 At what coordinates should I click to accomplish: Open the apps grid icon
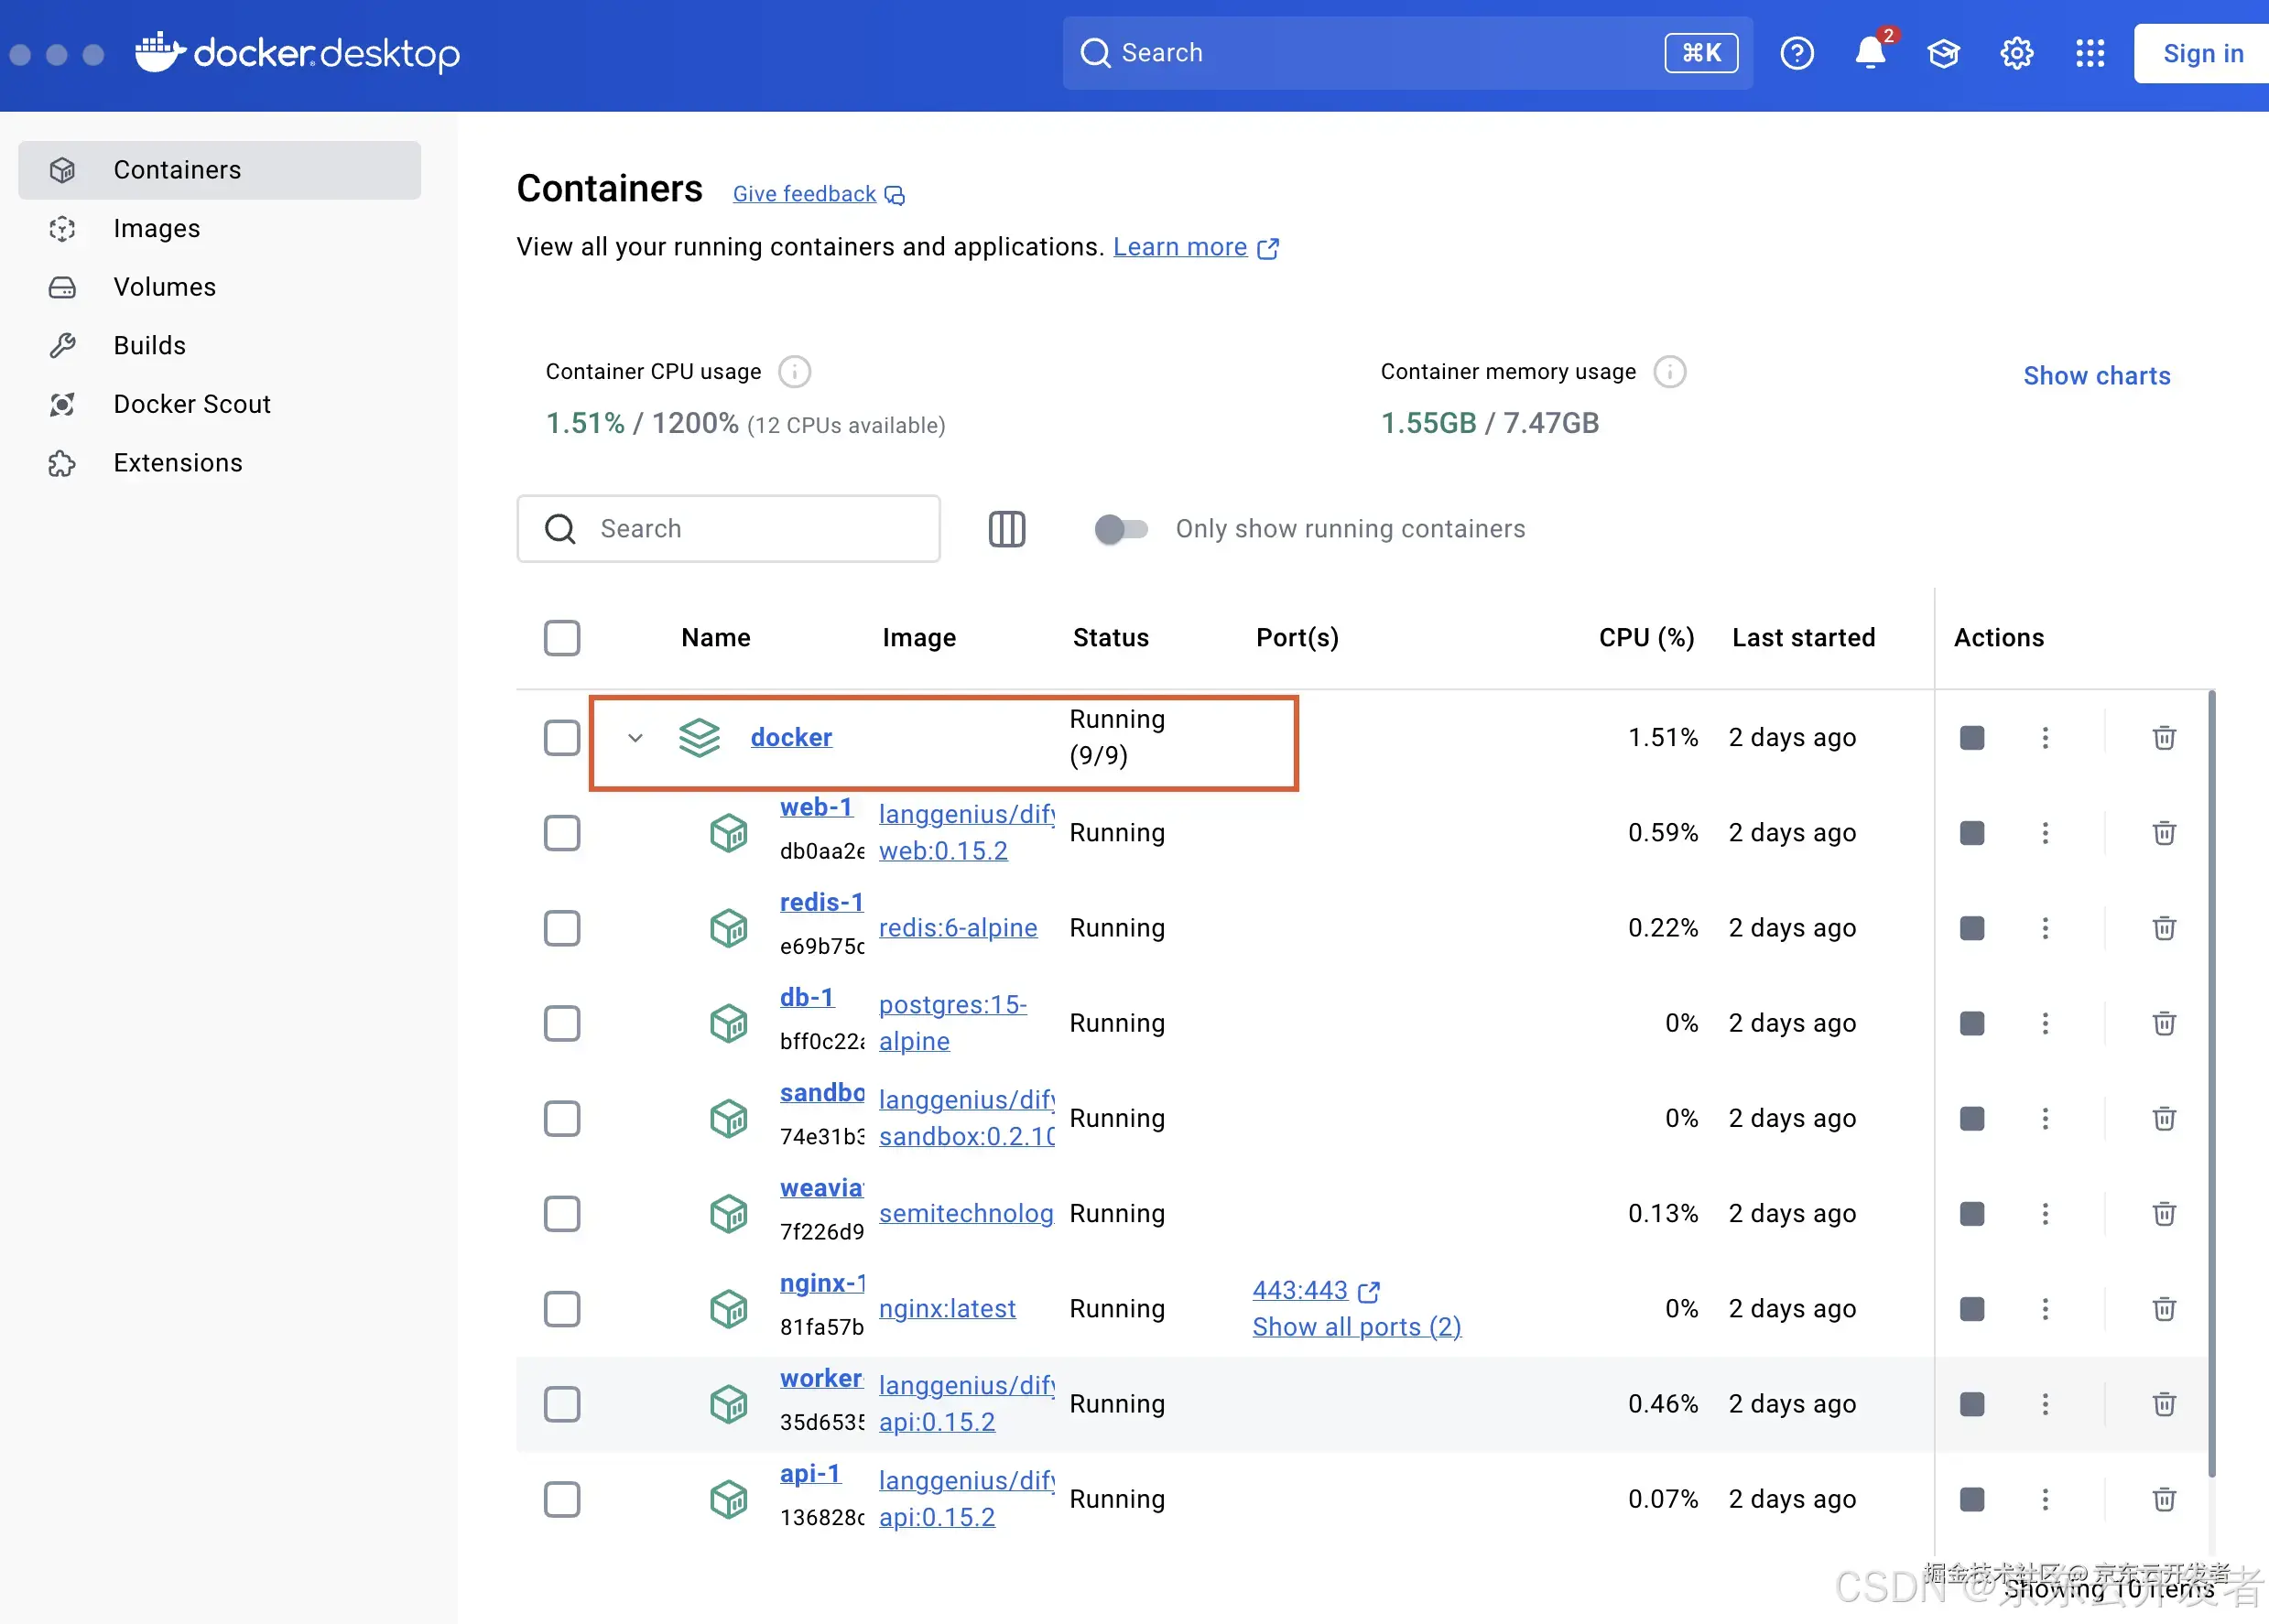coord(2090,53)
